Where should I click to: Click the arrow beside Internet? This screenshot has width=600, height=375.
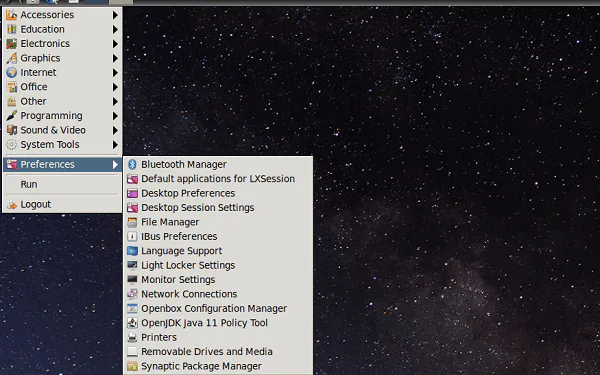coord(115,73)
